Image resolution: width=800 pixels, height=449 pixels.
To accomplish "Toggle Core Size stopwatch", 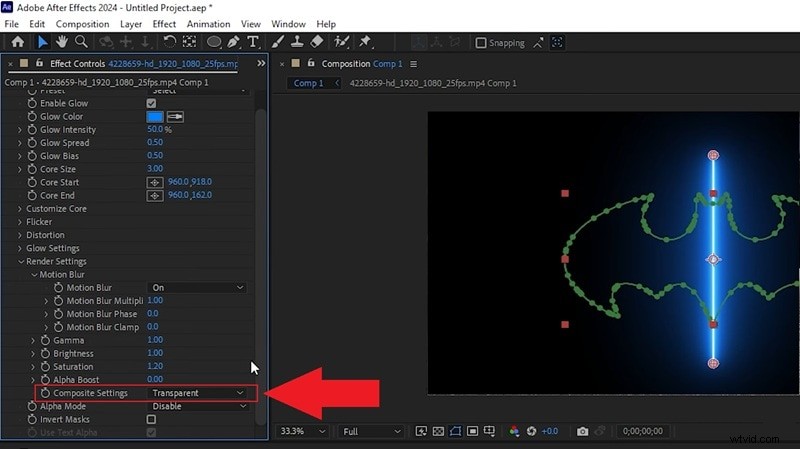I will pos(32,169).
